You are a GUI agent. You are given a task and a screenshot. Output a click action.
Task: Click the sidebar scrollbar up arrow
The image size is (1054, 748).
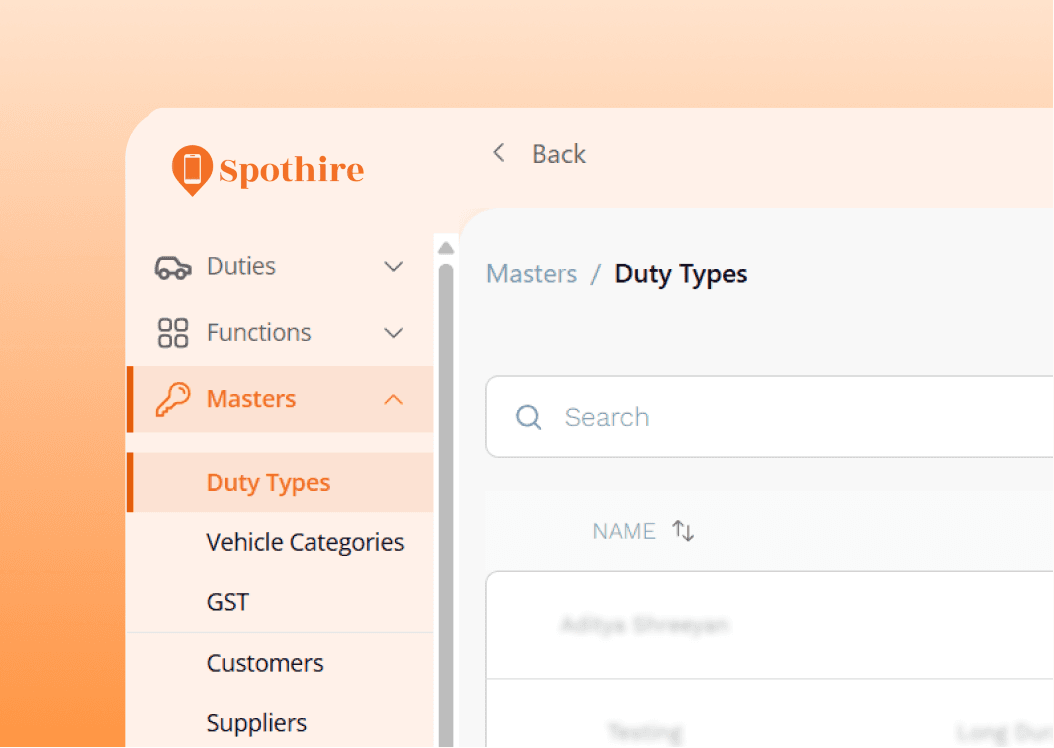tap(446, 247)
